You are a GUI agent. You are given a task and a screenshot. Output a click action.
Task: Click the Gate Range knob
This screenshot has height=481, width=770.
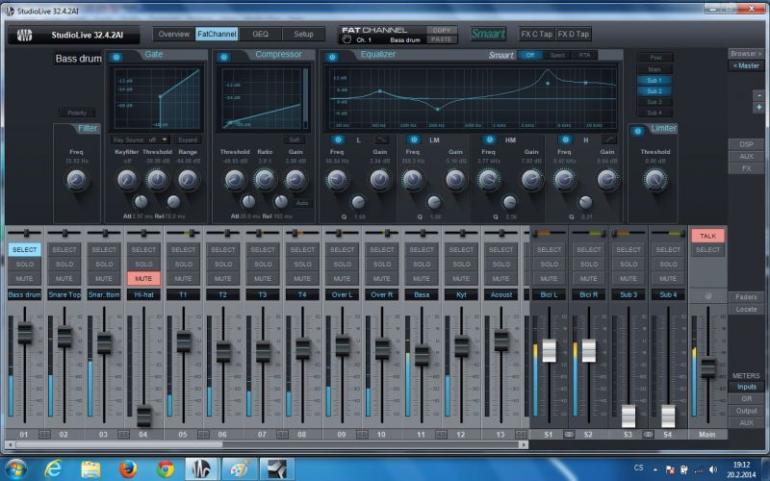188,180
